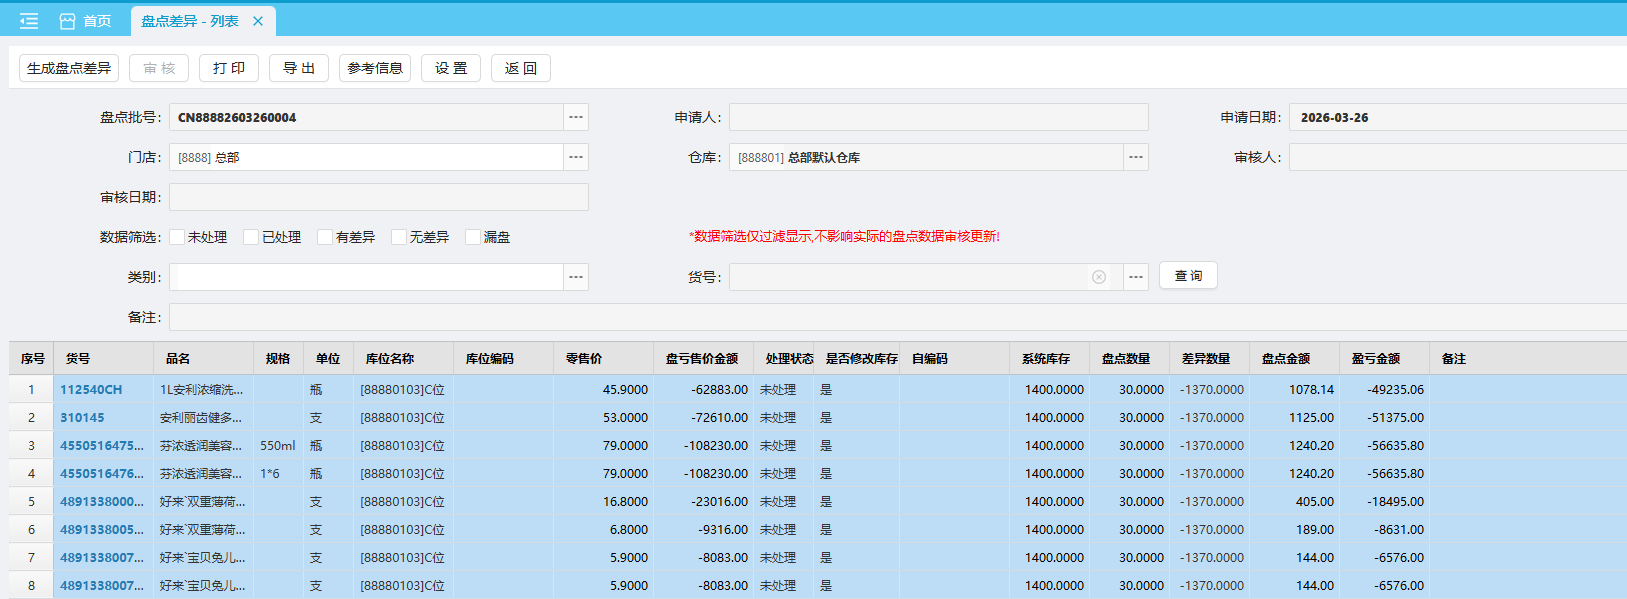Open 仓库 lookup ellipsis button
Screen dimensions: 1627x599
pyautogui.click(x=1136, y=157)
